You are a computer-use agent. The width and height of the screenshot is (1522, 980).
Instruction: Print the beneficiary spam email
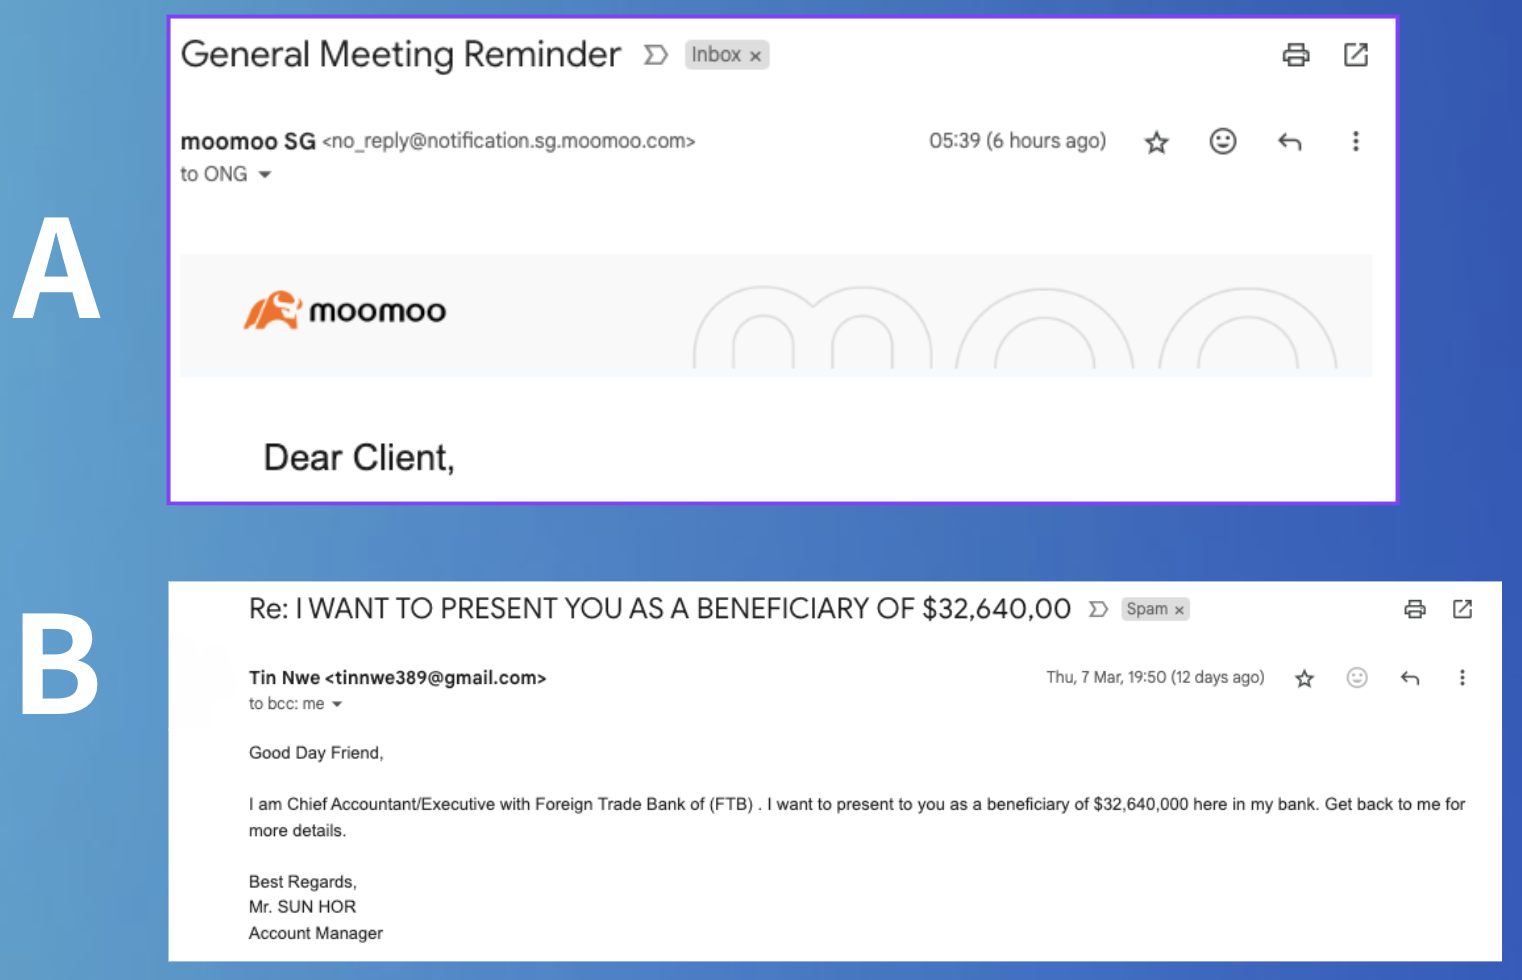(1415, 609)
